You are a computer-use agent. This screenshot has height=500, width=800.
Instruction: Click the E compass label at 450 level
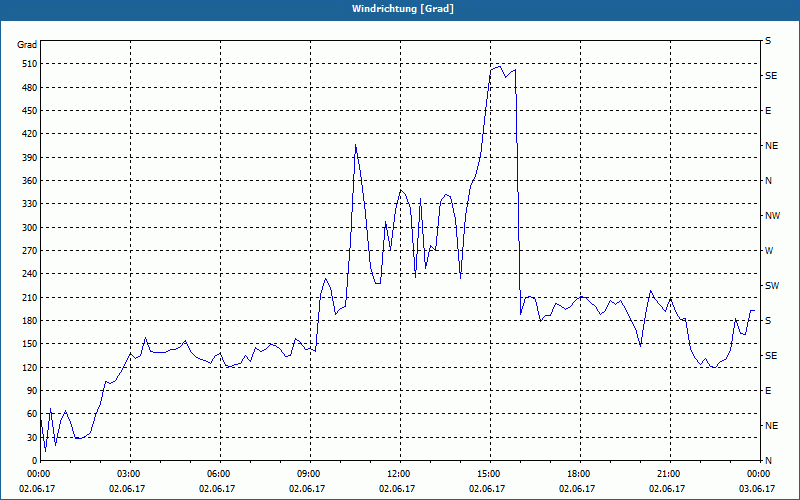768,111
